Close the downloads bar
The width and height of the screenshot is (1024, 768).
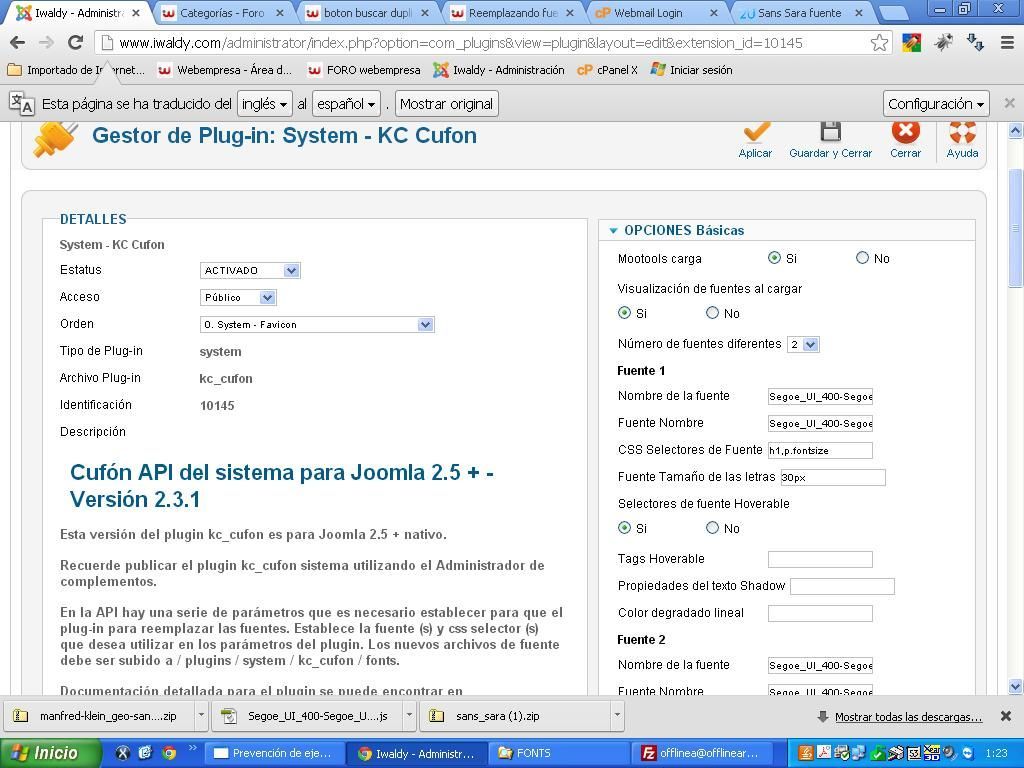1006,716
